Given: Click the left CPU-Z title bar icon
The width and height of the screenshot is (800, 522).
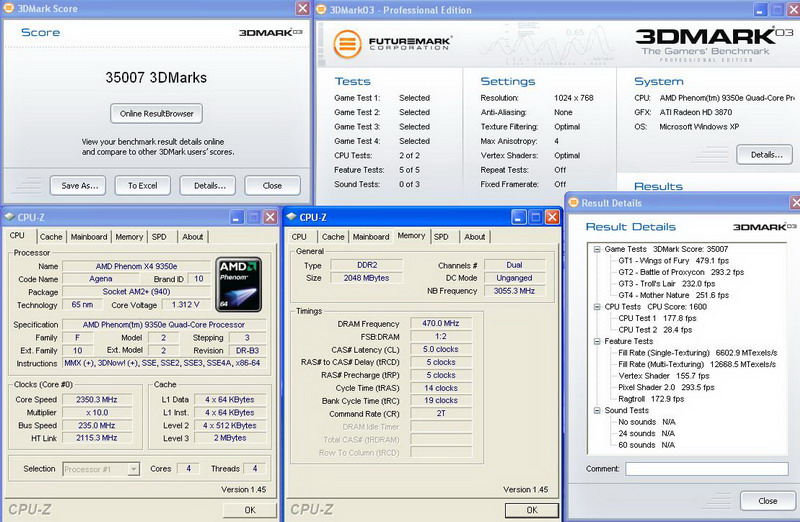Looking at the screenshot, I should coord(9,217).
